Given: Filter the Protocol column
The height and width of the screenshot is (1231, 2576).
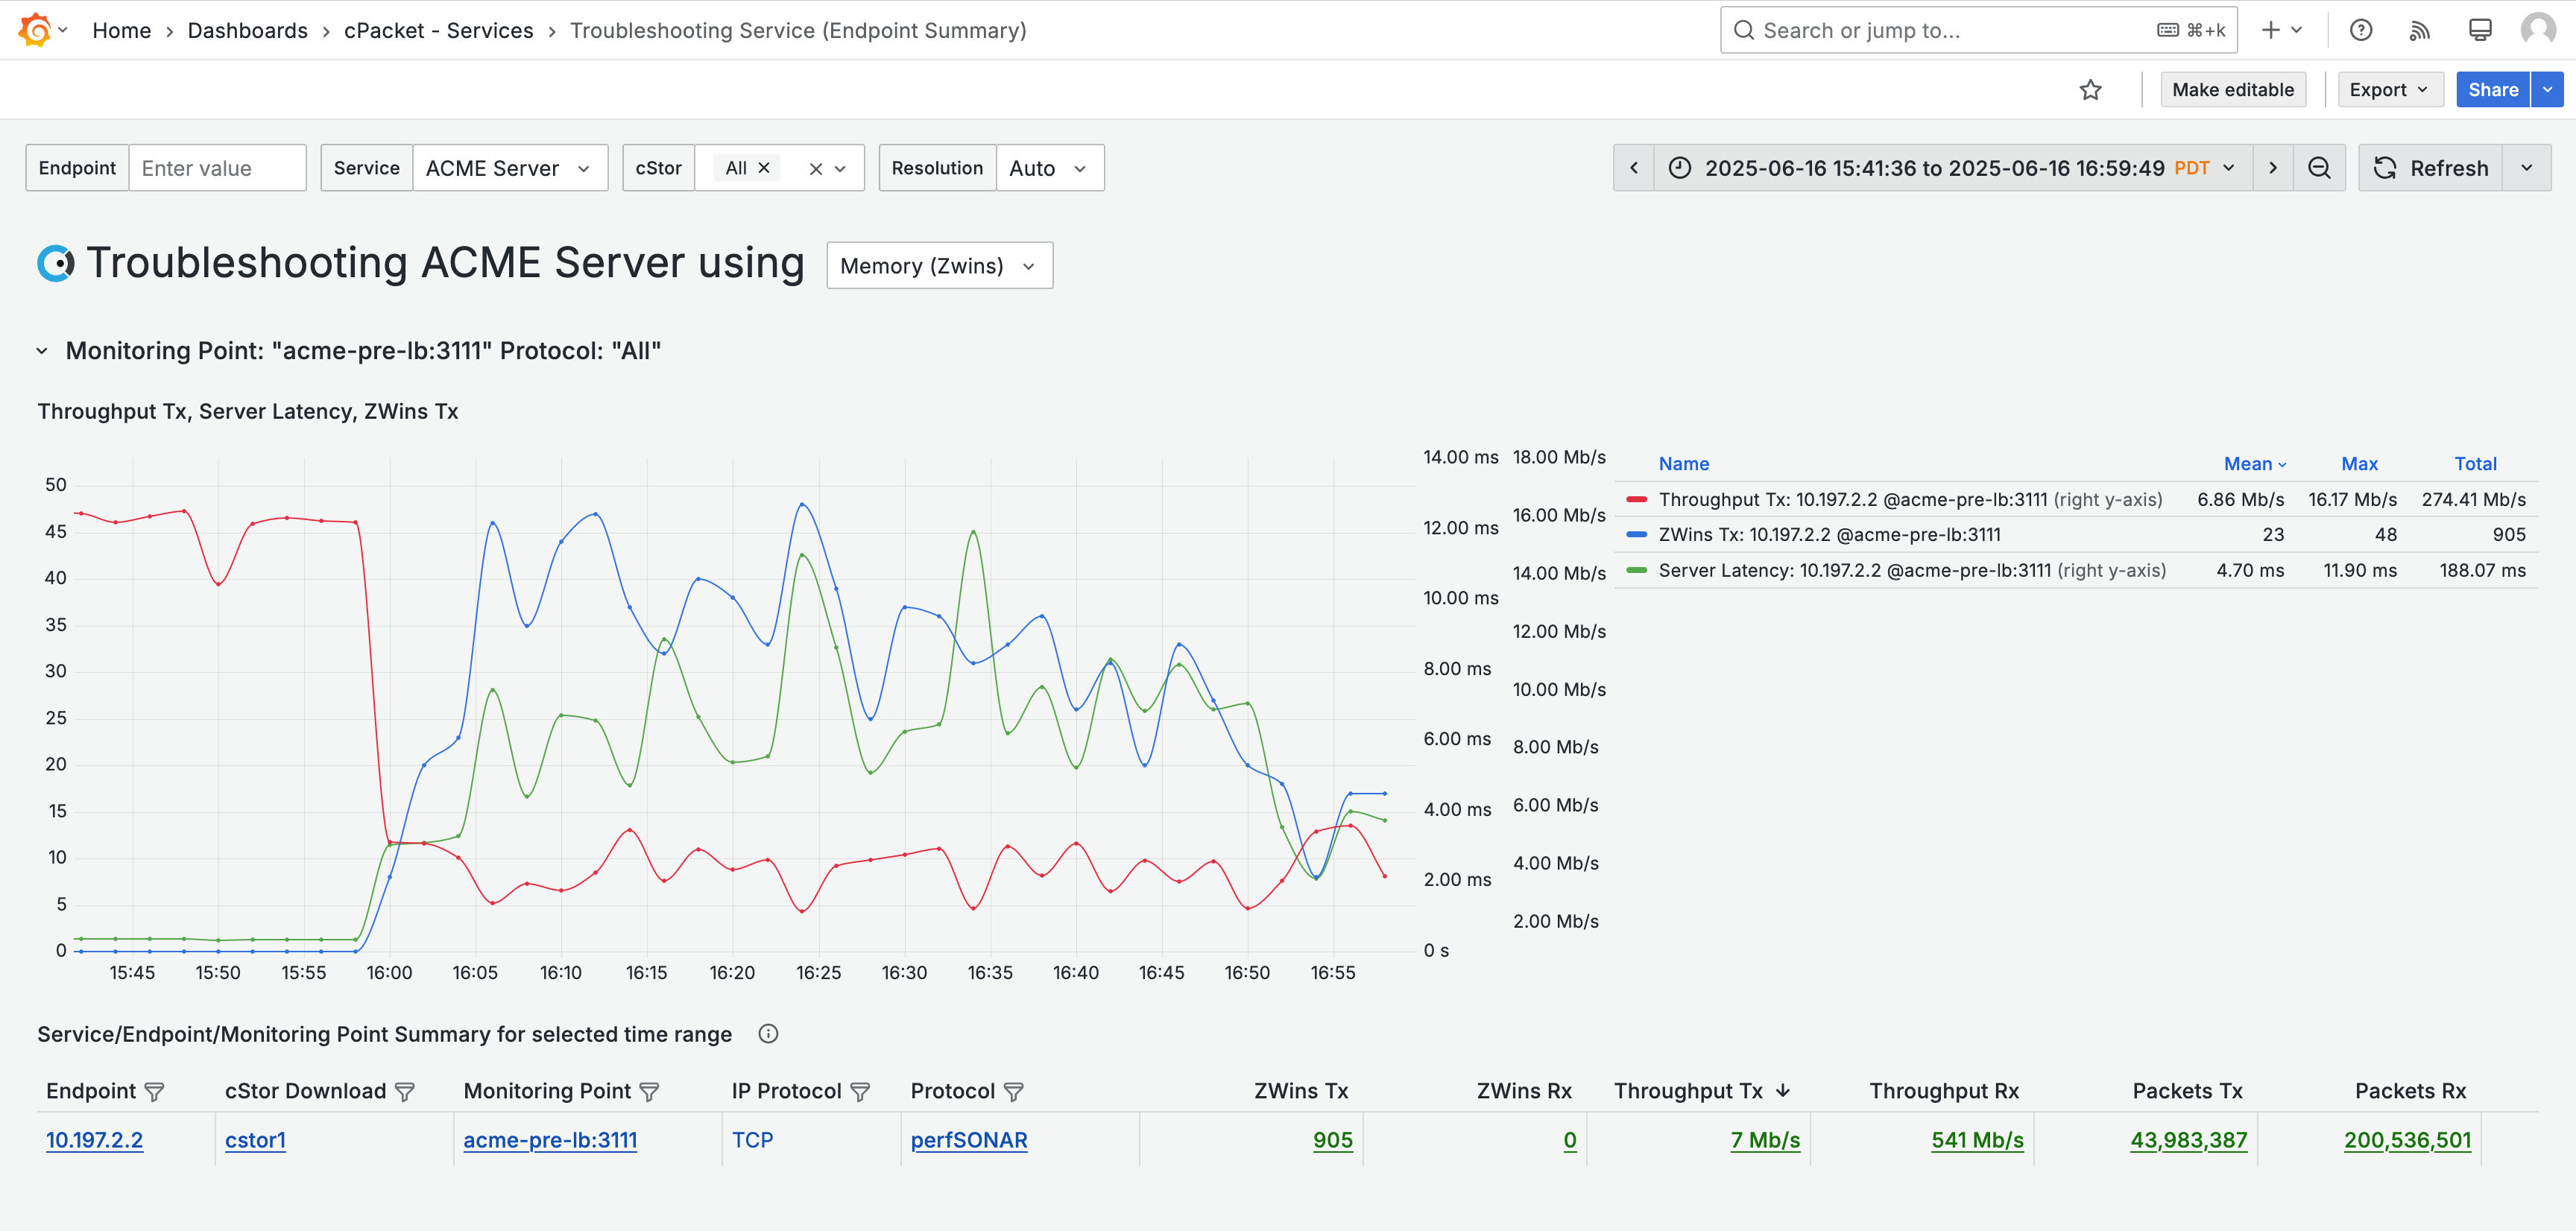Looking at the screenshot, I should pyautogui.click(x=1013, y=1092).
